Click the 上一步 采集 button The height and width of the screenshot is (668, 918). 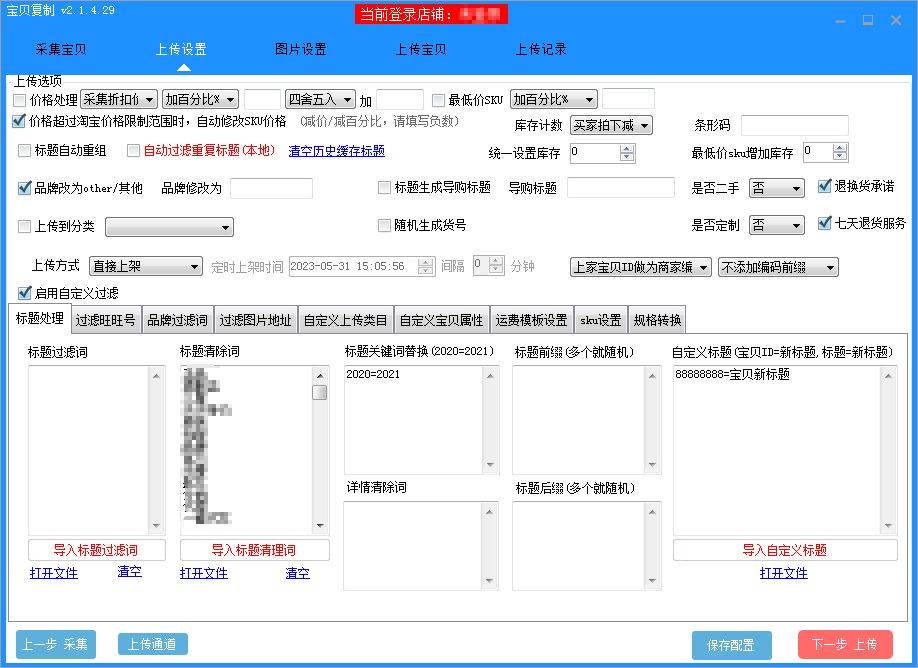tap(56, 645)
